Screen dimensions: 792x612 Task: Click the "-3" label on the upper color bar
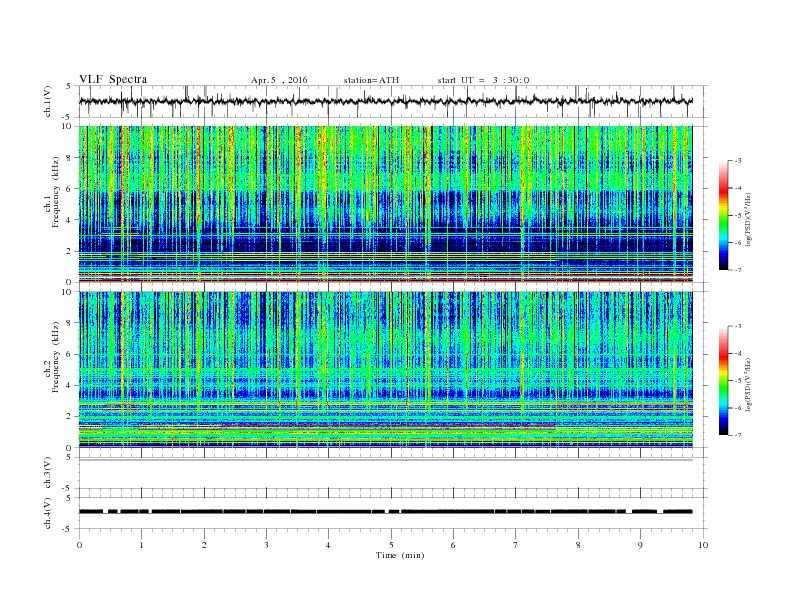coord(738,161)
